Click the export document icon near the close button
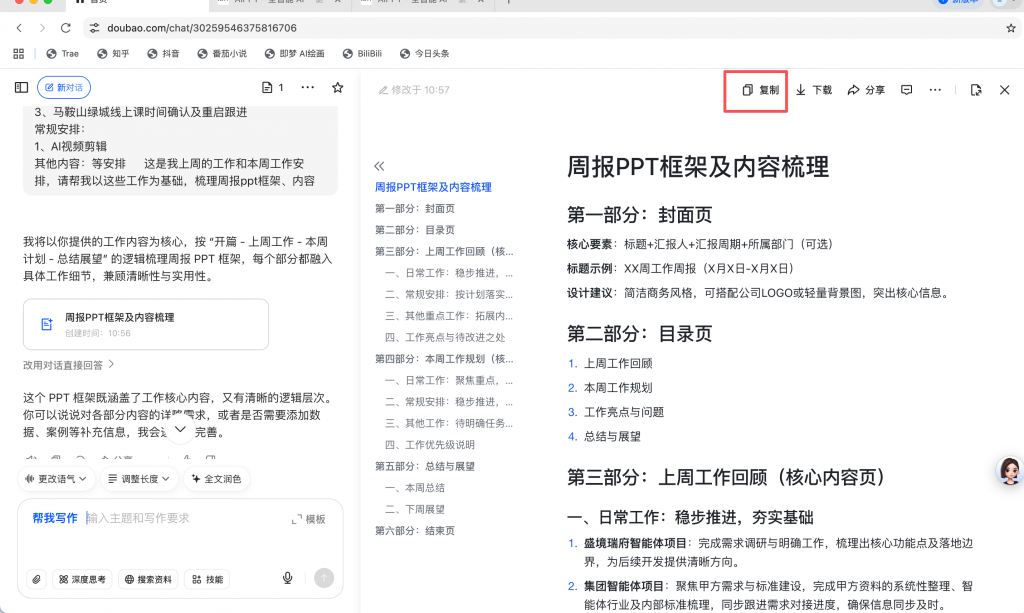Screen dimensions: 1024x613 click(976, 89)
